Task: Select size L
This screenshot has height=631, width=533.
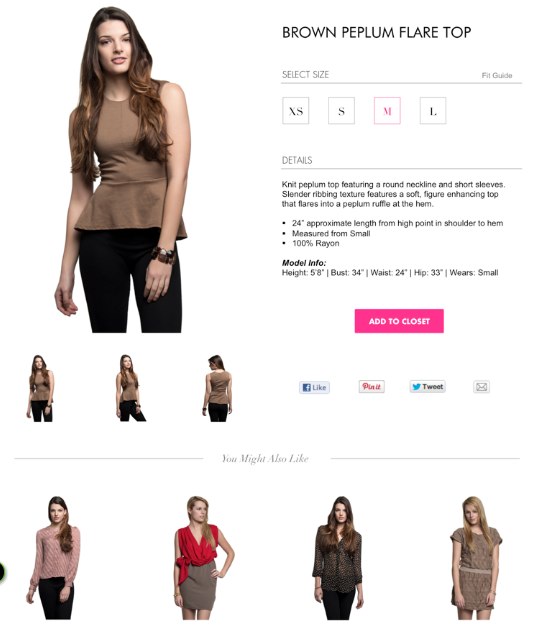Action: [x=433, y=111]
